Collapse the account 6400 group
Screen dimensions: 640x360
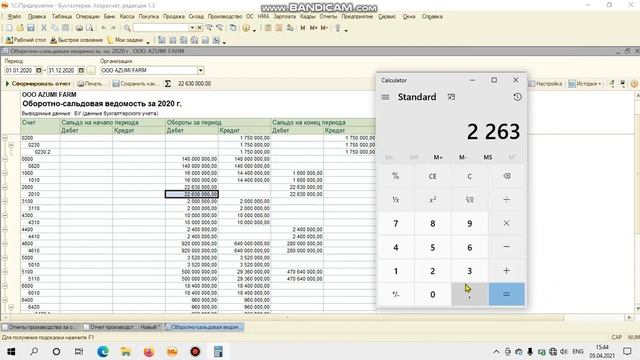5,300
